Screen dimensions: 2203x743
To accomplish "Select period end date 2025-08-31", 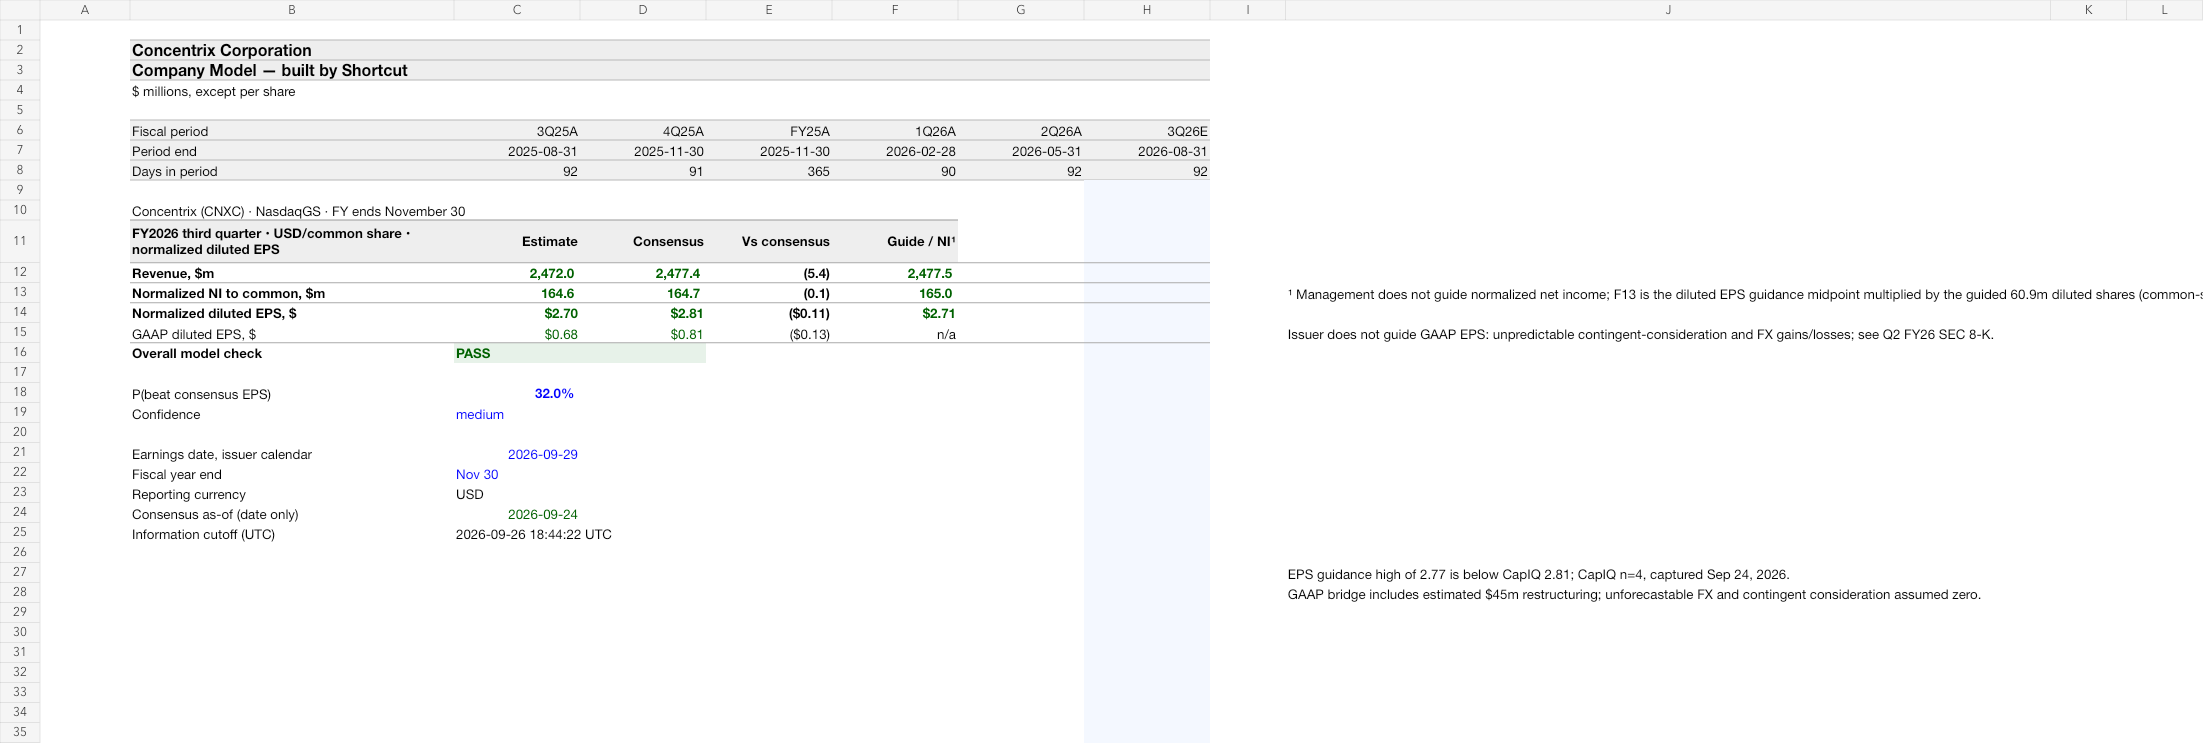I will pyautogui.click(x=517, y=151).
